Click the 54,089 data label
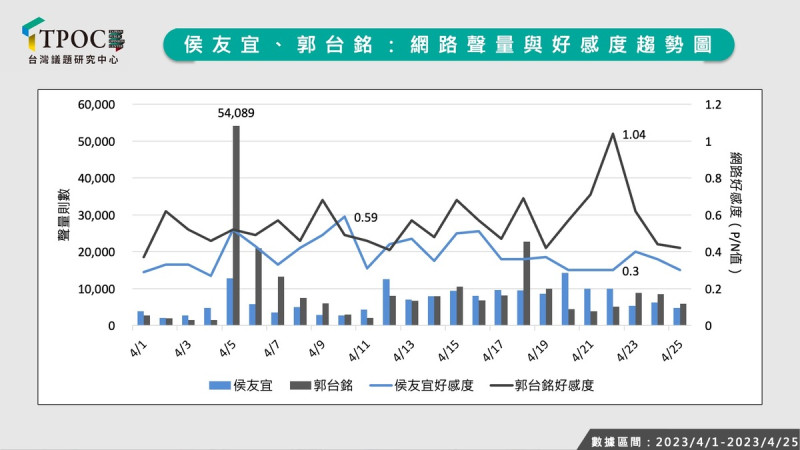The width and height of the screenshot is (800, 450). tap(236, 113)
